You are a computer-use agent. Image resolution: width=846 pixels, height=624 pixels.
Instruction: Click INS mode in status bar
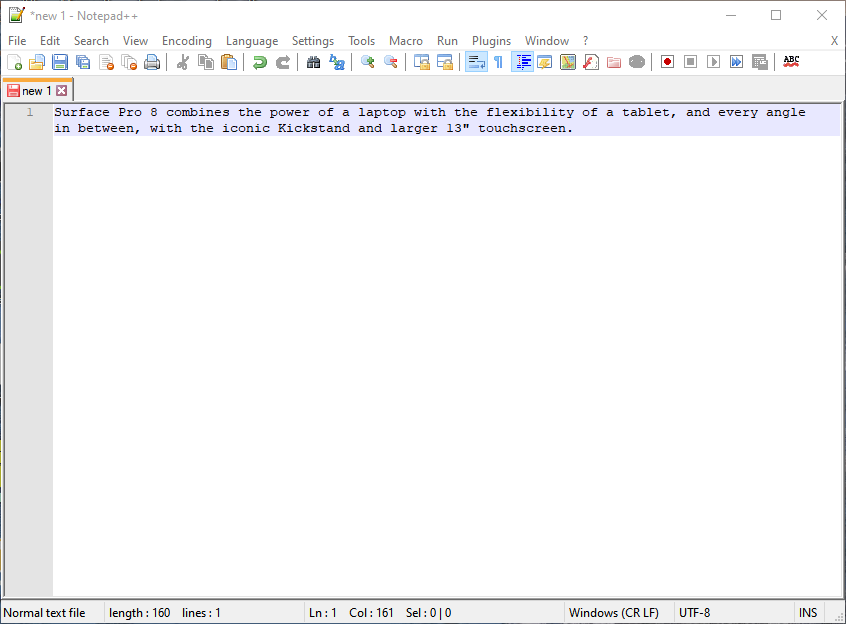pos(808,613)
